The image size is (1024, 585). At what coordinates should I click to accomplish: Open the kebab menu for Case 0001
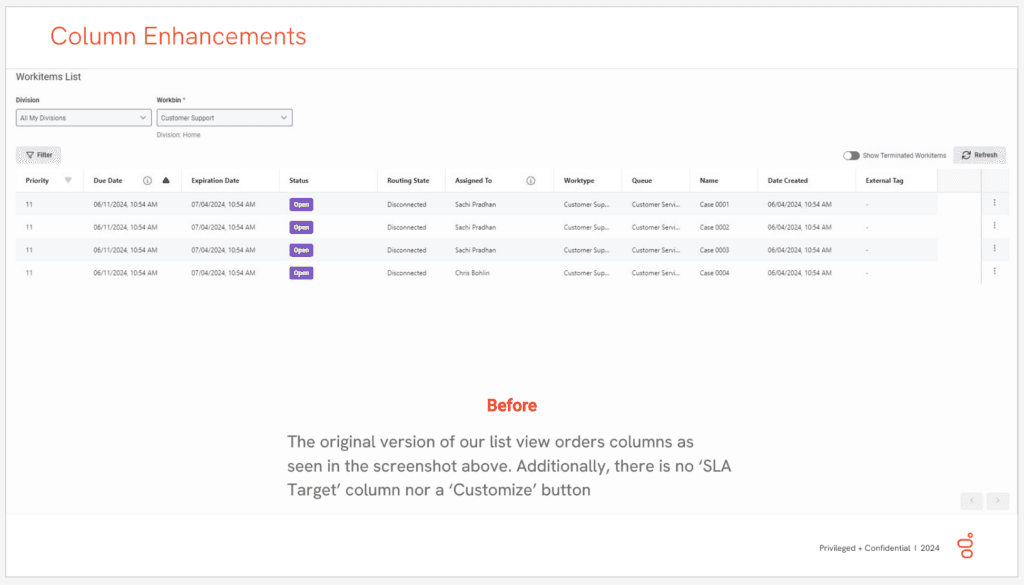[994, 203]
